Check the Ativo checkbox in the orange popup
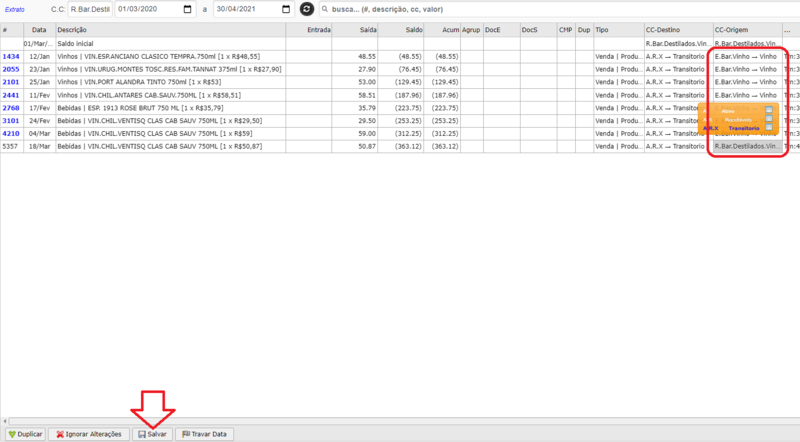 click(768, 110)
